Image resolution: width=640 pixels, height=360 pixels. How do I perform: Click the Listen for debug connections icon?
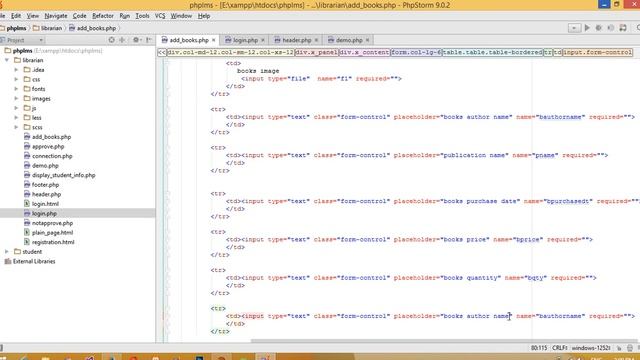click(x=611, y=28)
